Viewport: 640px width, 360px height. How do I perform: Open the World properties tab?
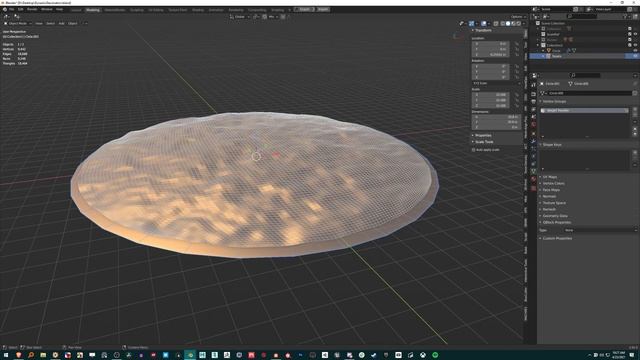pyautogui.click(x=533, y=124)
